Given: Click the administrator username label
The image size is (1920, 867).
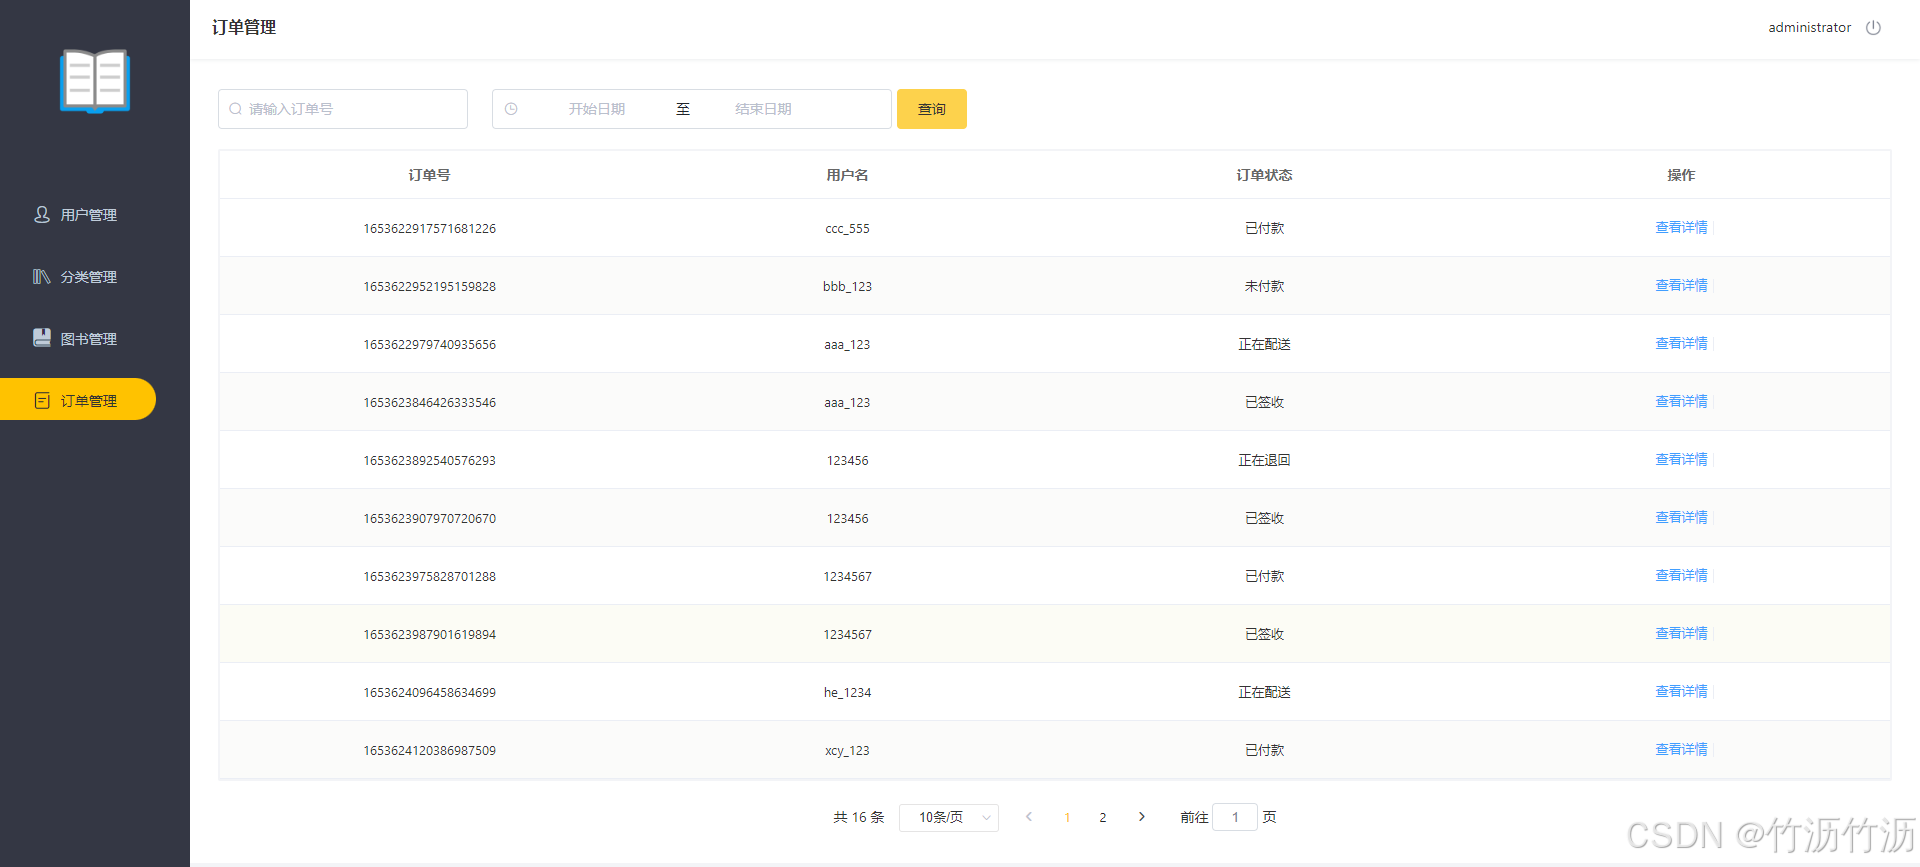Looking at the screenshot, I should [x=1809, y=28].
